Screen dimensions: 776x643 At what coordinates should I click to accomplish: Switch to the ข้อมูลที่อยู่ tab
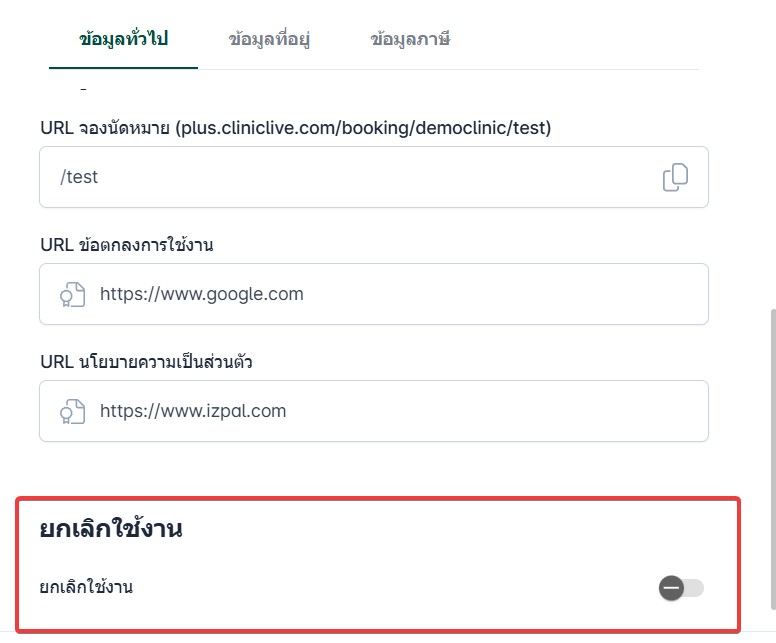coord(269,40)
